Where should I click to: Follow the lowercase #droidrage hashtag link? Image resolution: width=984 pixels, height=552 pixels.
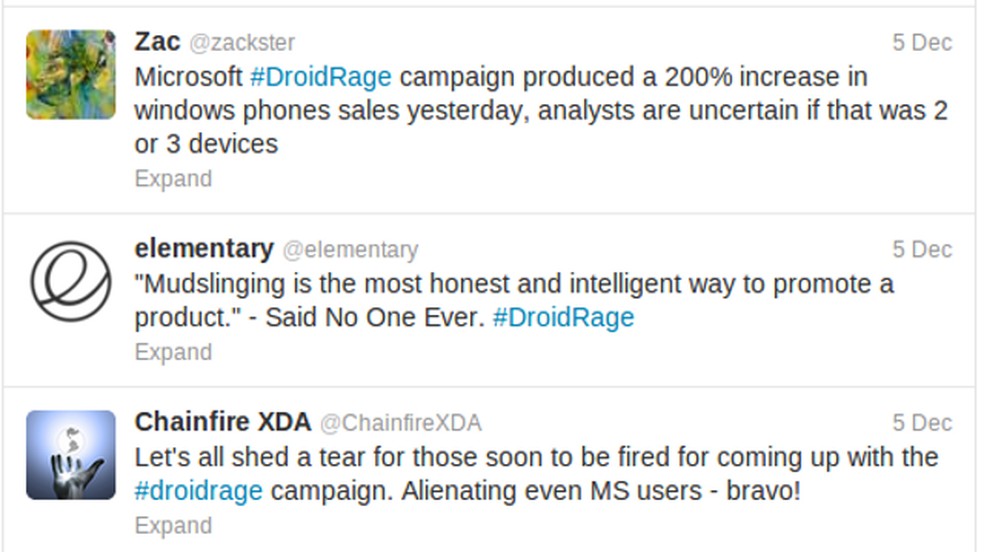click(198, 491)
